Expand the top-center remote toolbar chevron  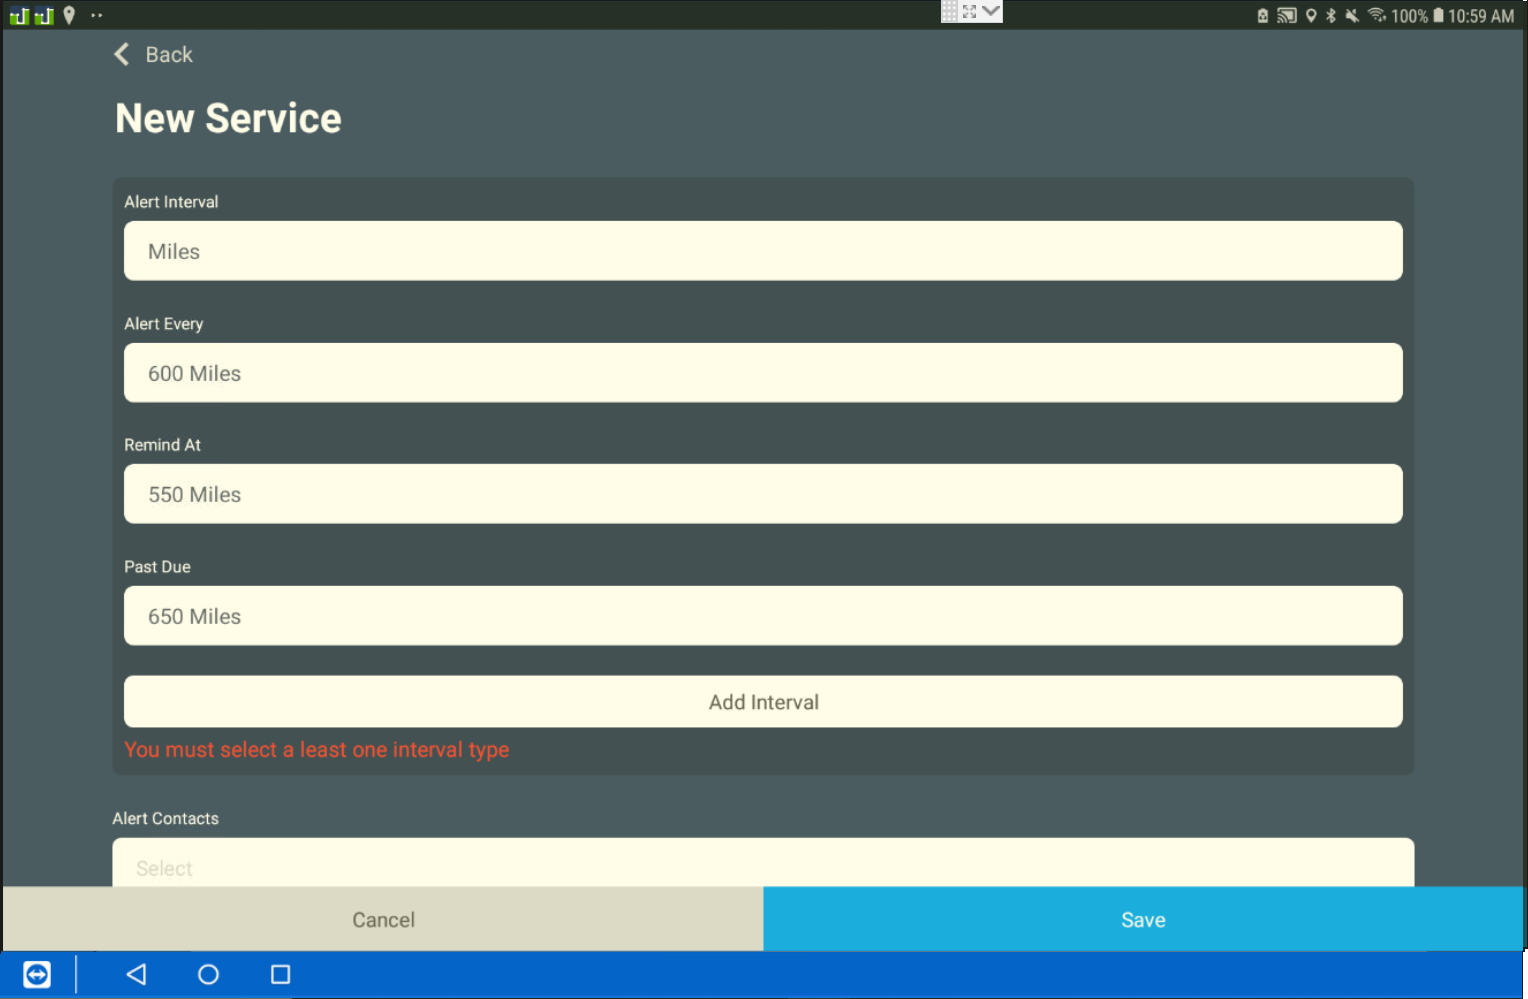coord(990,11)
